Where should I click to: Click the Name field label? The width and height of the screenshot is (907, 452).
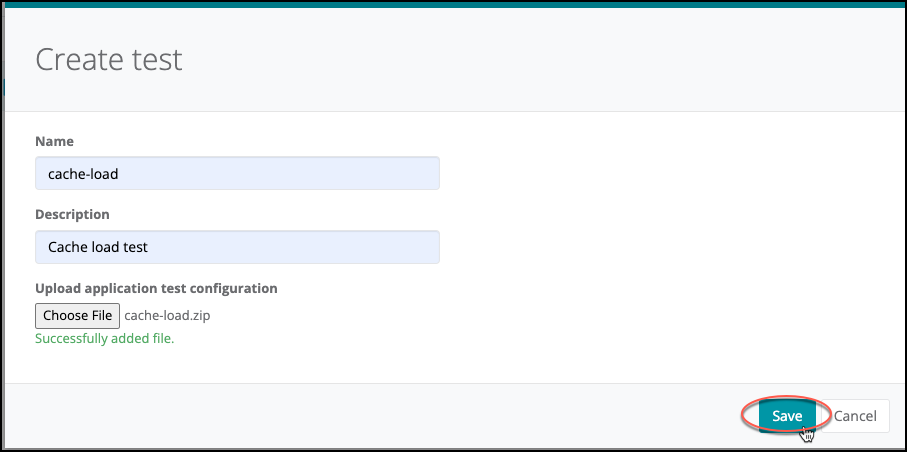(54, 142)
